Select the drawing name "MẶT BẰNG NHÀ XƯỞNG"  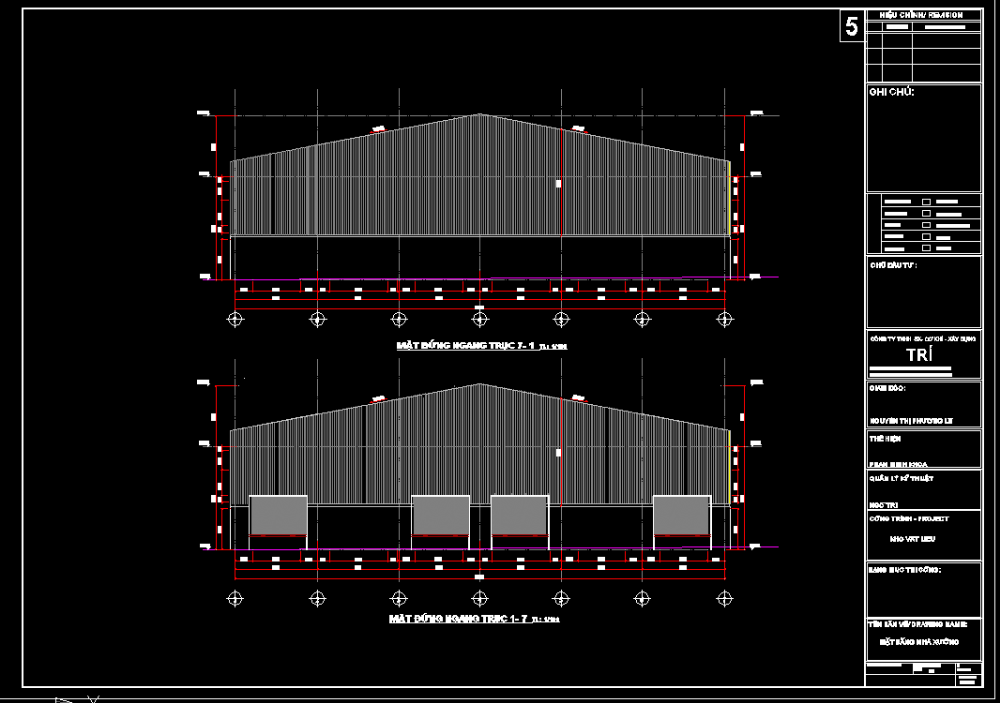click(919, 642)
